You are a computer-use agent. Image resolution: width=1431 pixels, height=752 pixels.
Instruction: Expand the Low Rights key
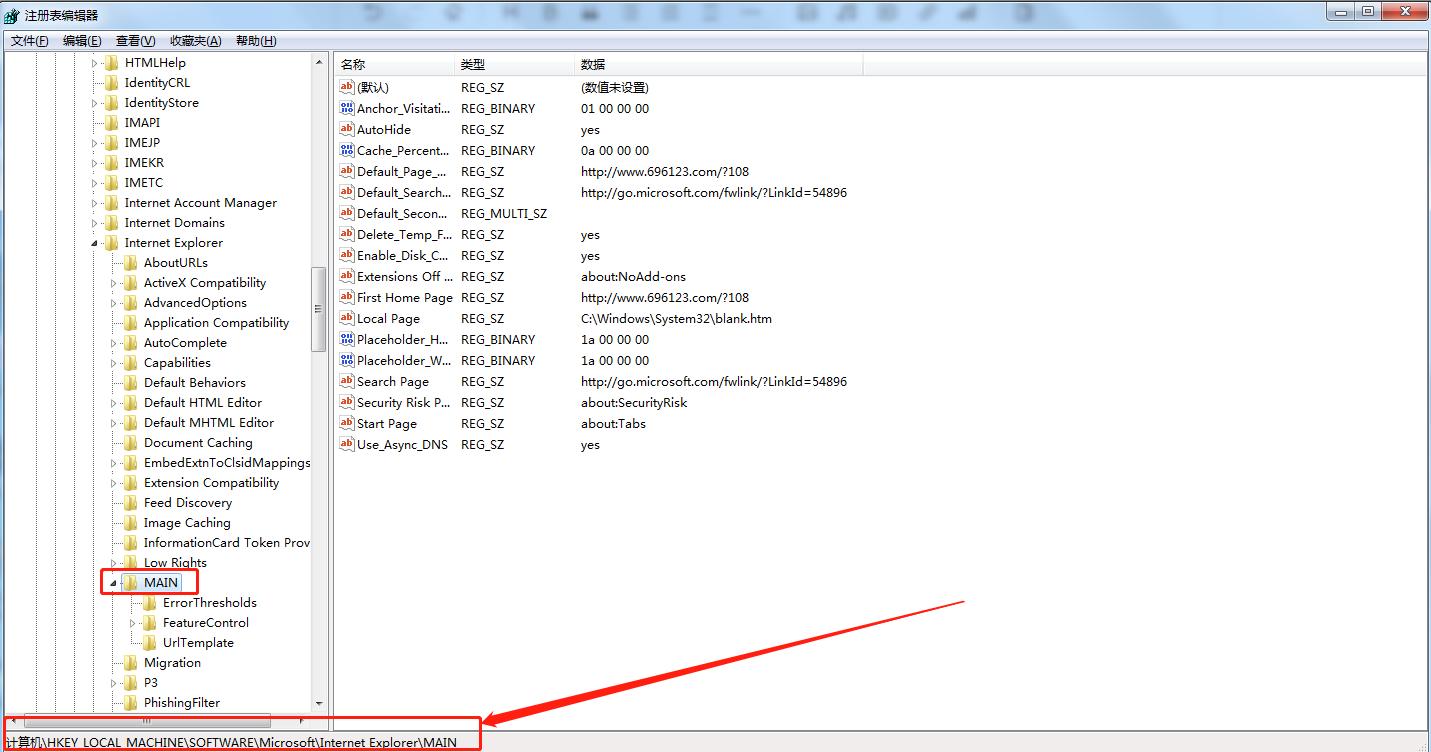coord(114,563)
